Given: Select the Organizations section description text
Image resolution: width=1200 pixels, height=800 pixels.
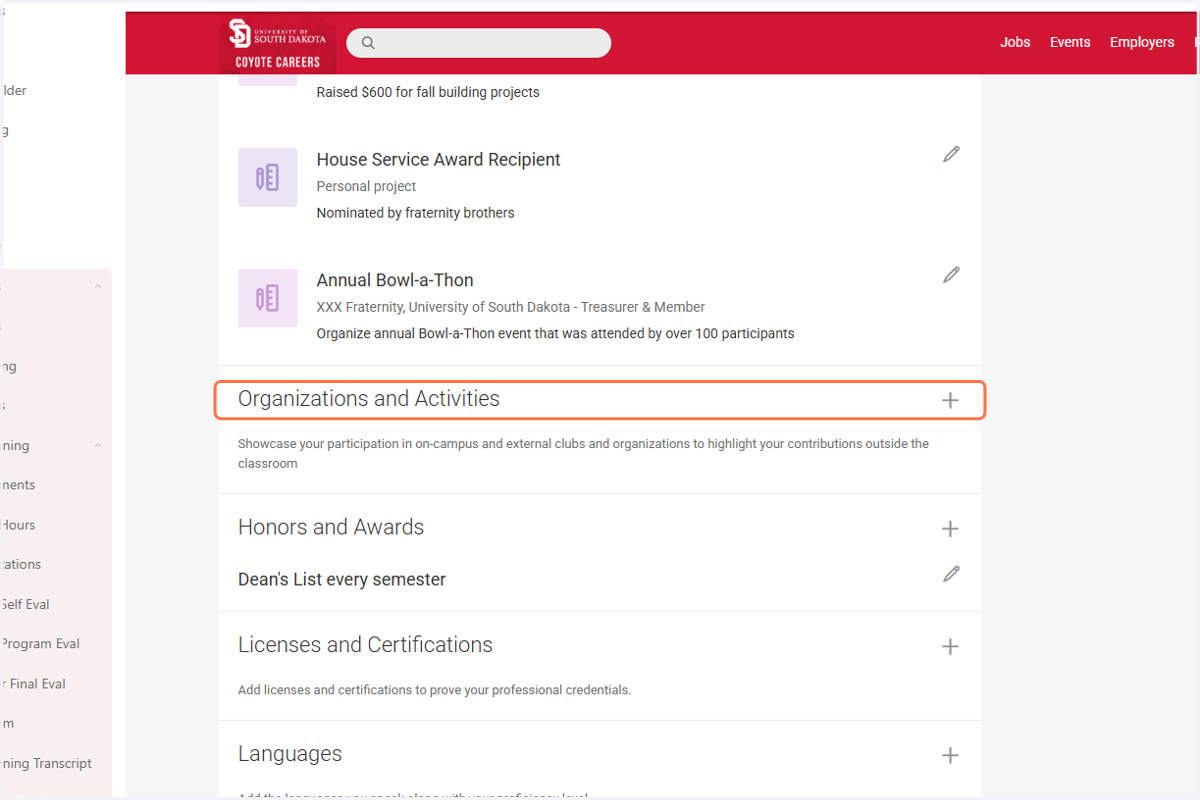Looking at the screenshot, I should tap(583, 453).
